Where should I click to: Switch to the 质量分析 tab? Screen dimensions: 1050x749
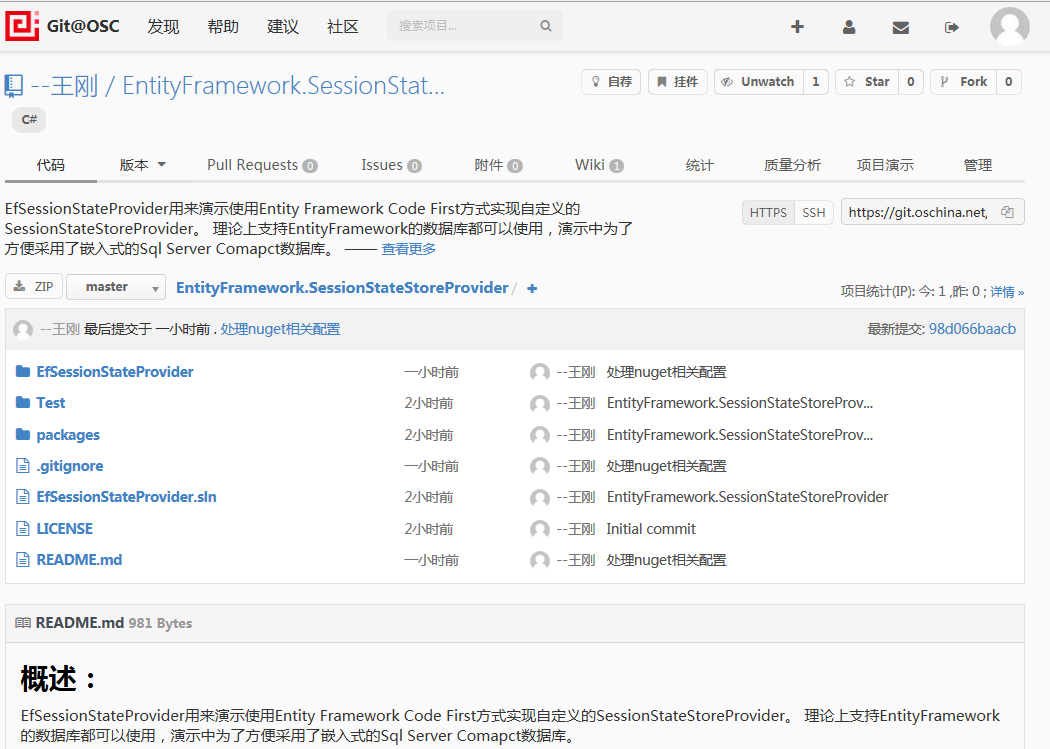click(792, 165)
